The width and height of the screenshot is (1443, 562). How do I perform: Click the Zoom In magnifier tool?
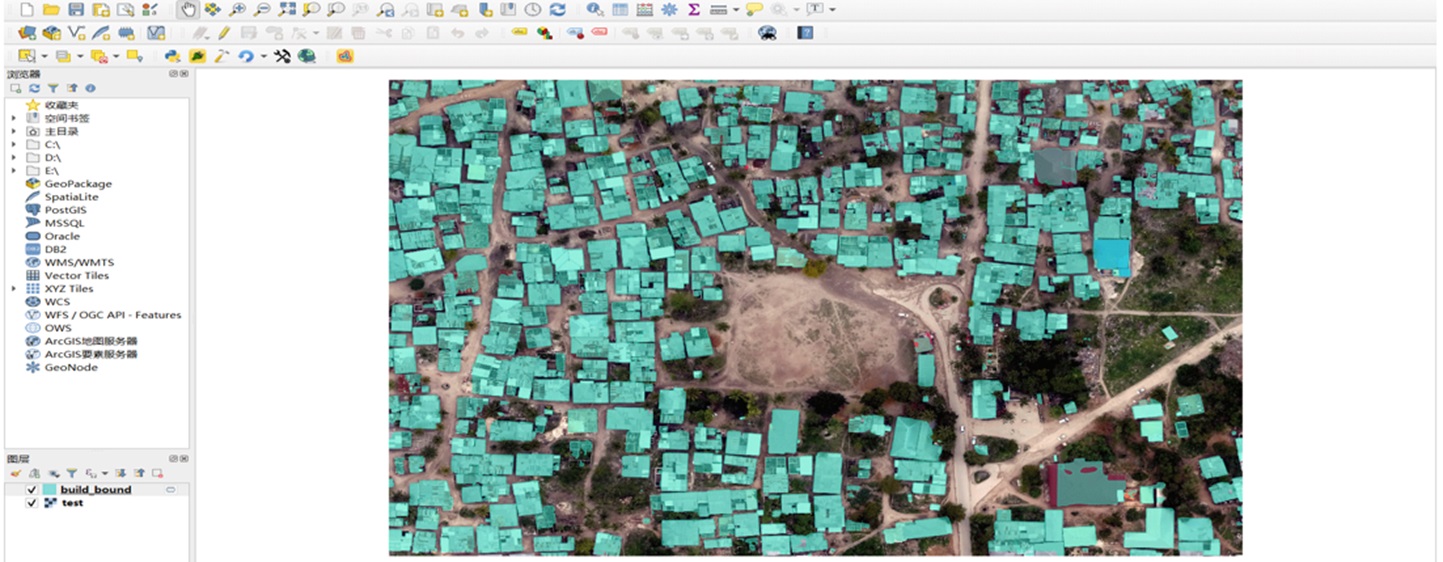click(237, 9)
